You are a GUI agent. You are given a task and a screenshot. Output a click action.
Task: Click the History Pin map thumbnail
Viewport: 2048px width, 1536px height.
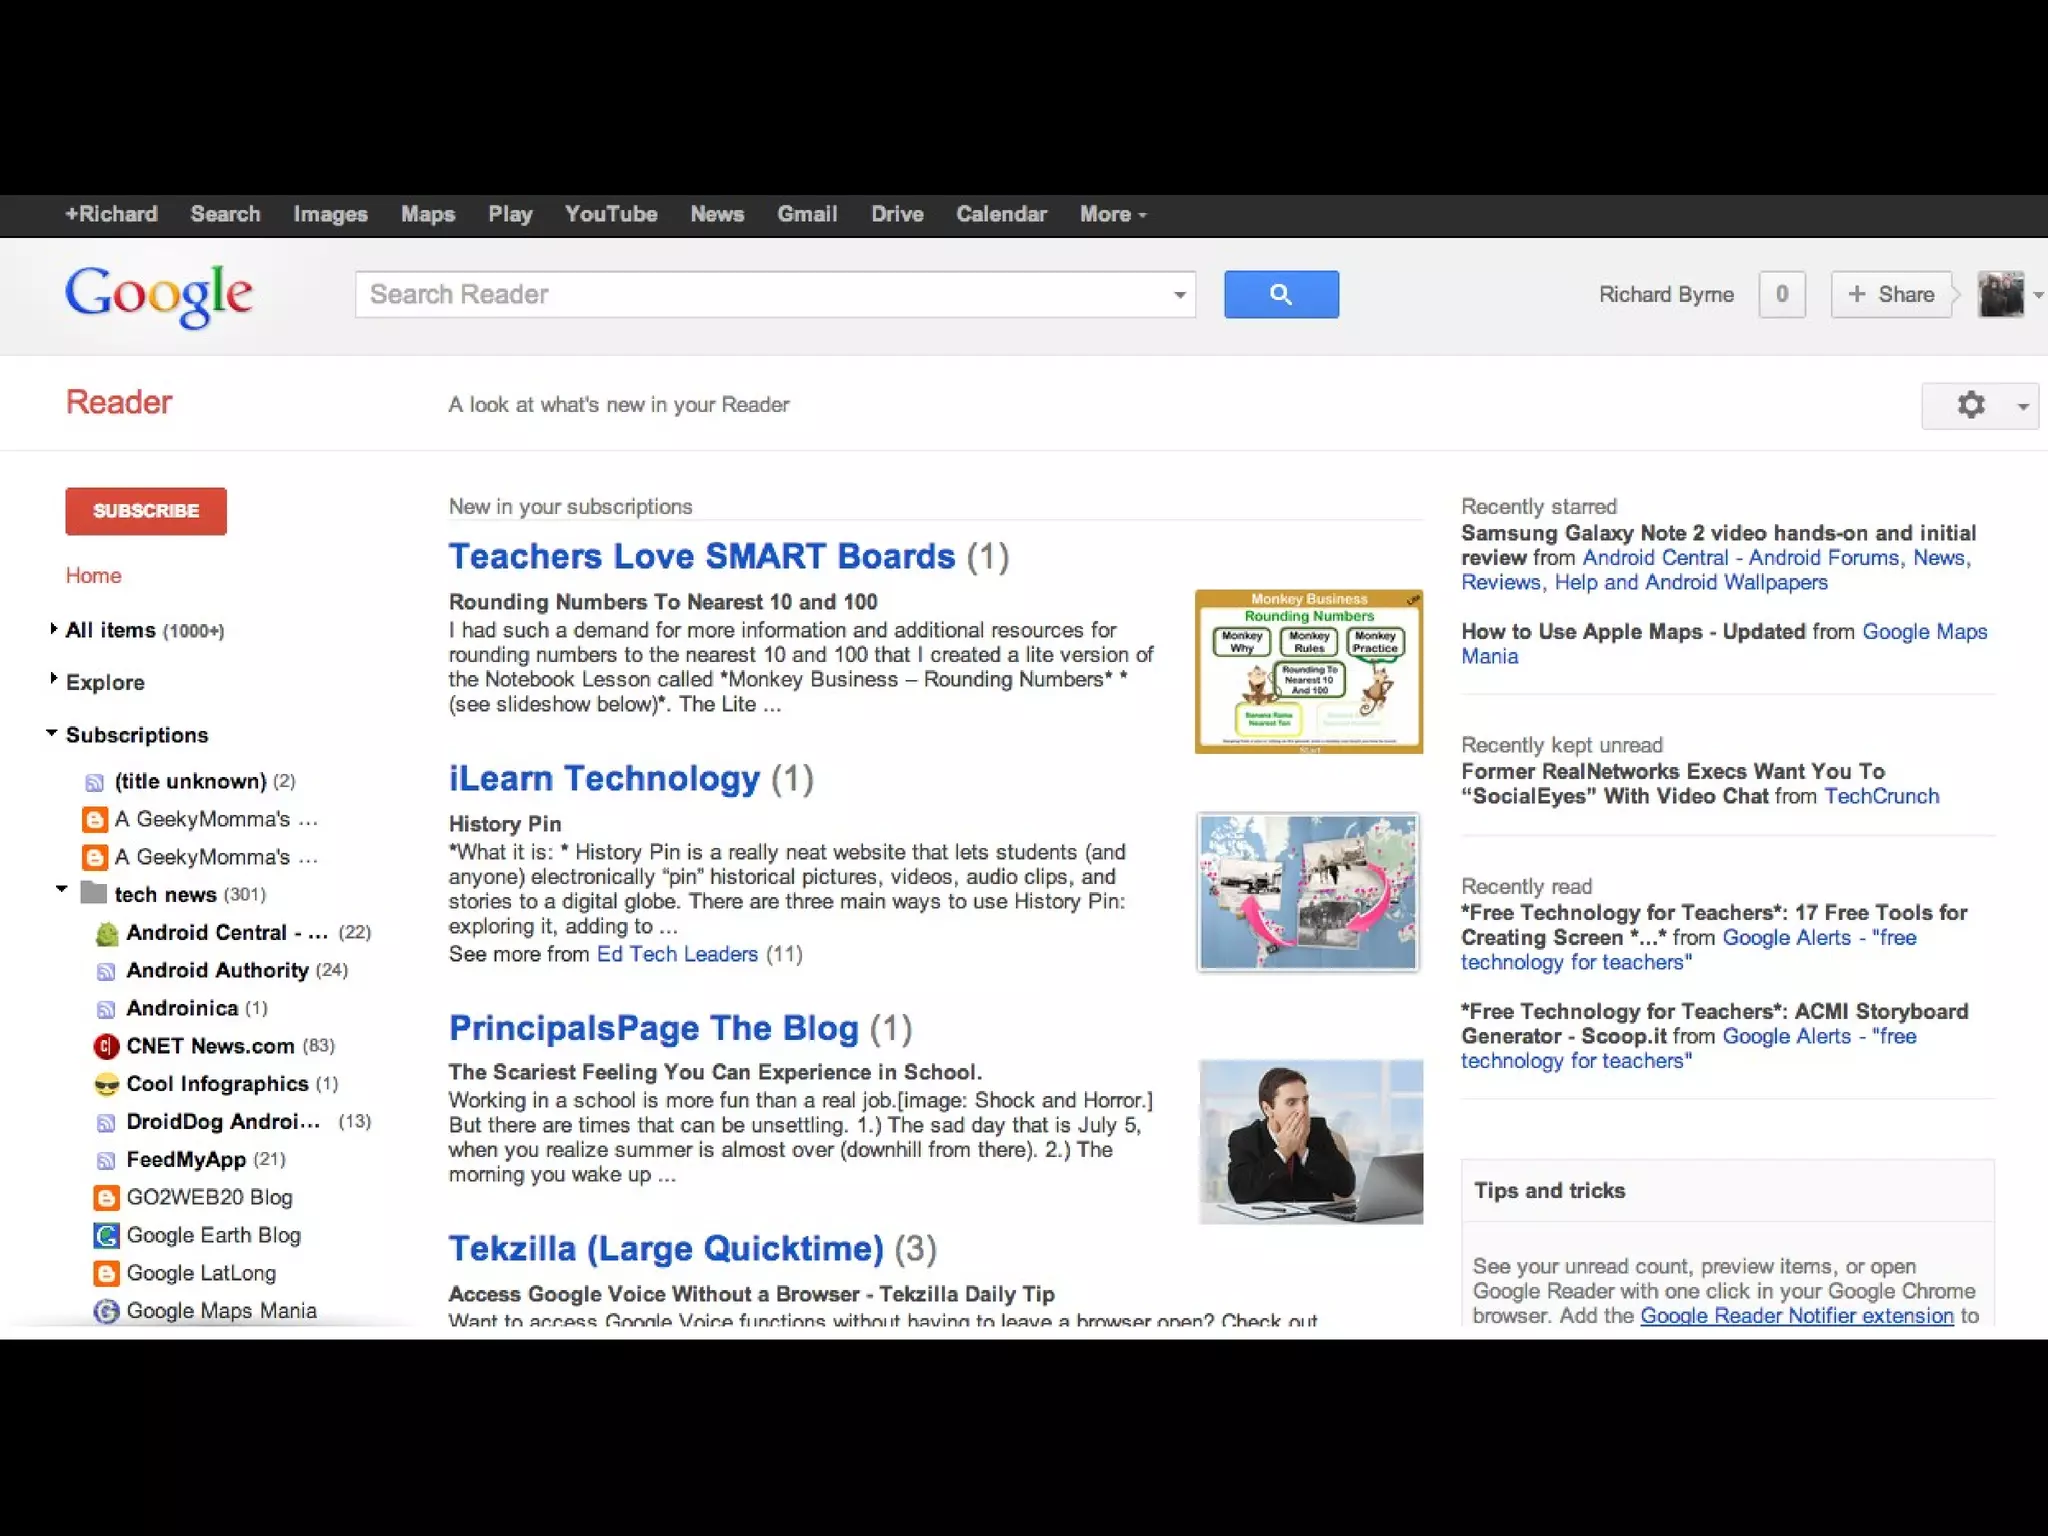coord(1308,891)
